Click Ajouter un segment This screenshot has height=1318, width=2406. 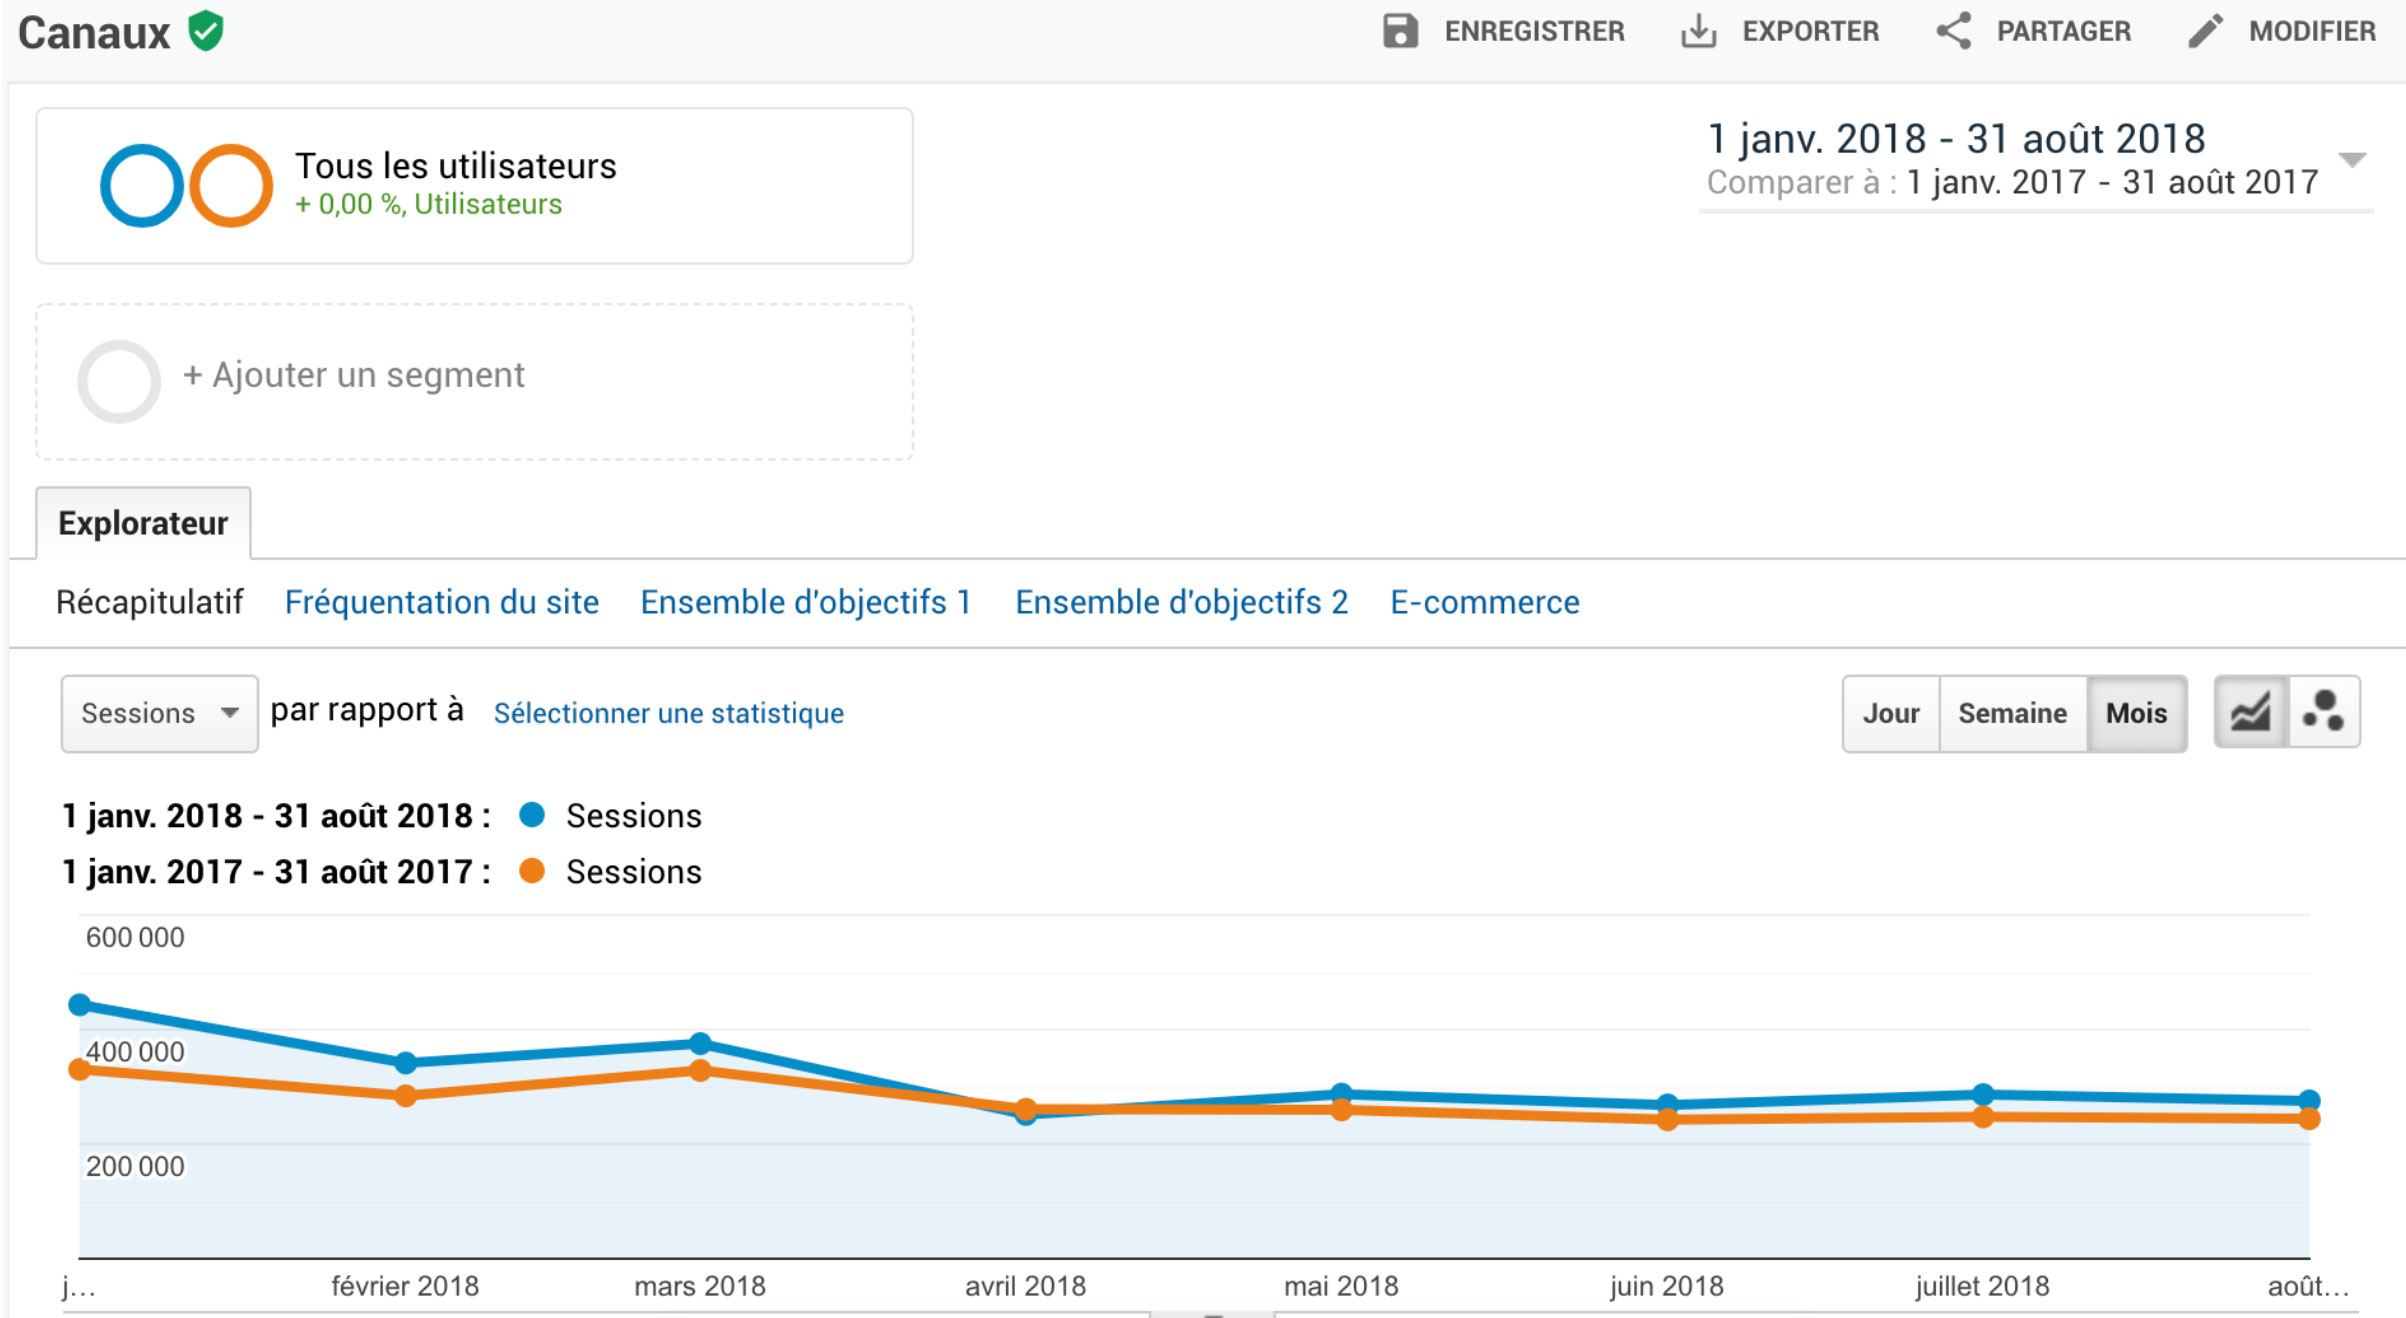pyautogui.click(x=353, y=375)
